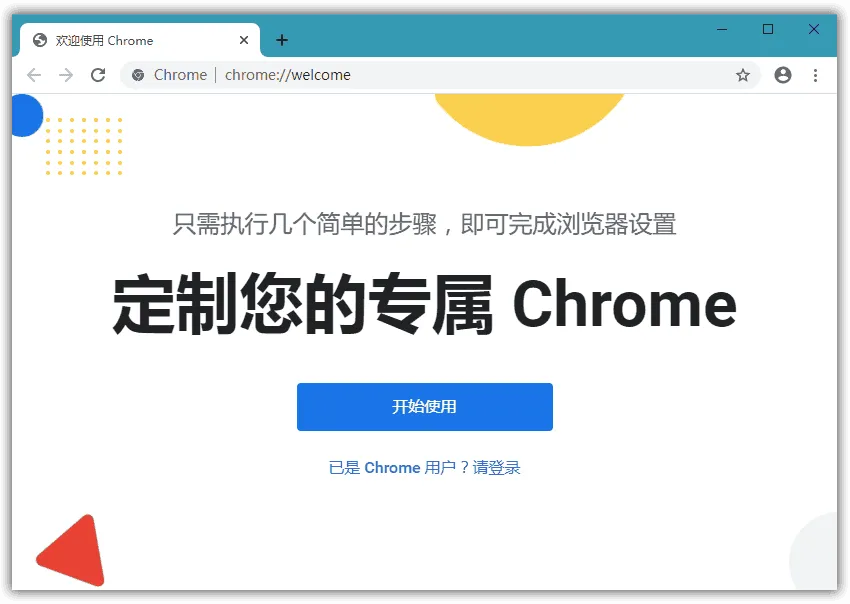The width and height of the screenshot is (850, 604).
Task: Maximize the Chrome window
Action: click(x=768, y=29)
